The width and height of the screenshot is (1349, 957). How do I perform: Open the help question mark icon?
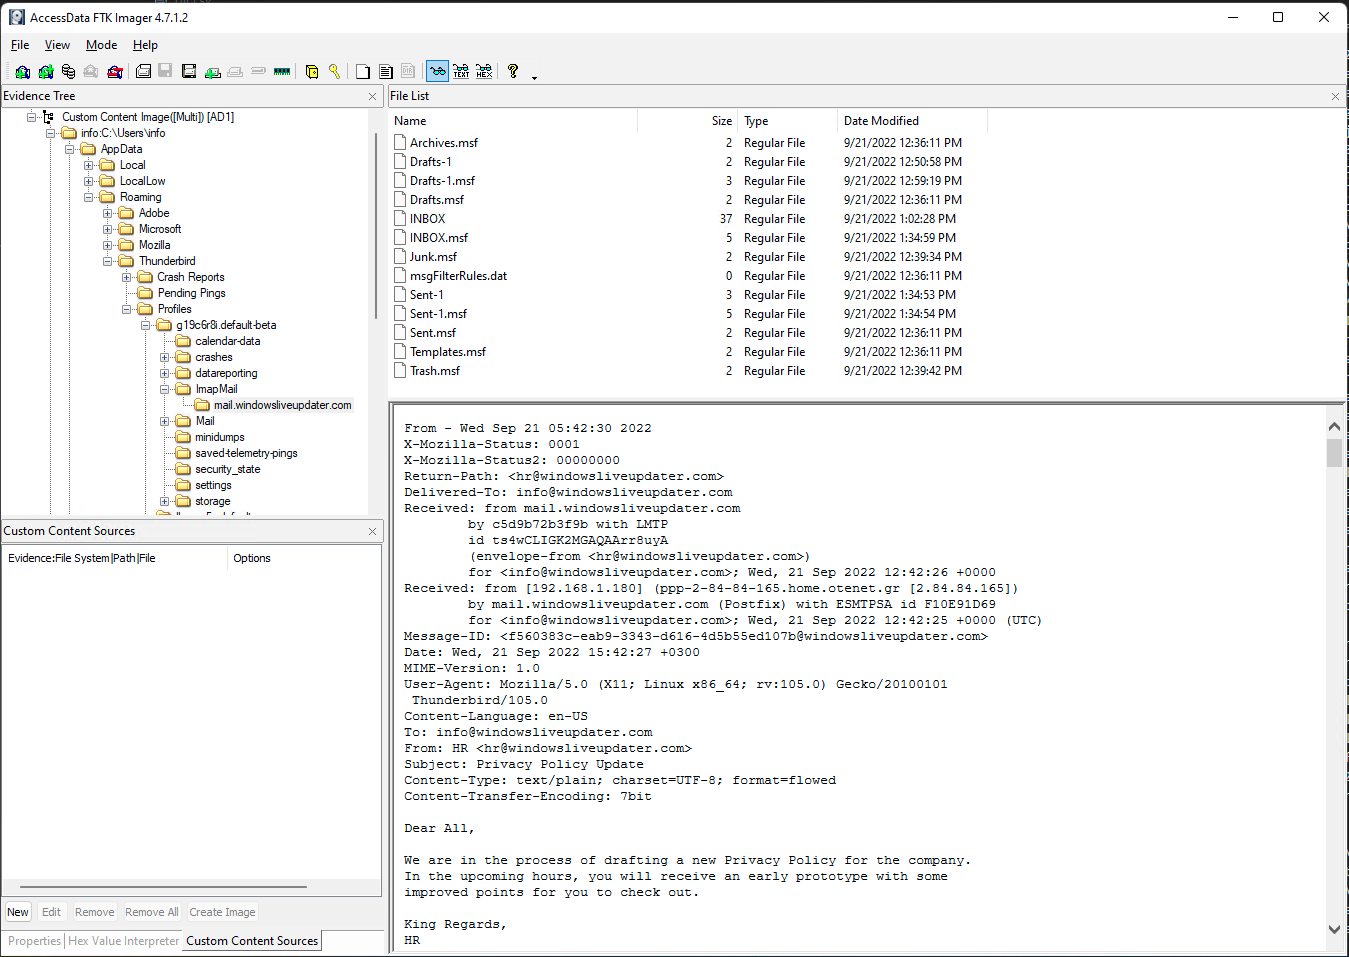(513, 71)
